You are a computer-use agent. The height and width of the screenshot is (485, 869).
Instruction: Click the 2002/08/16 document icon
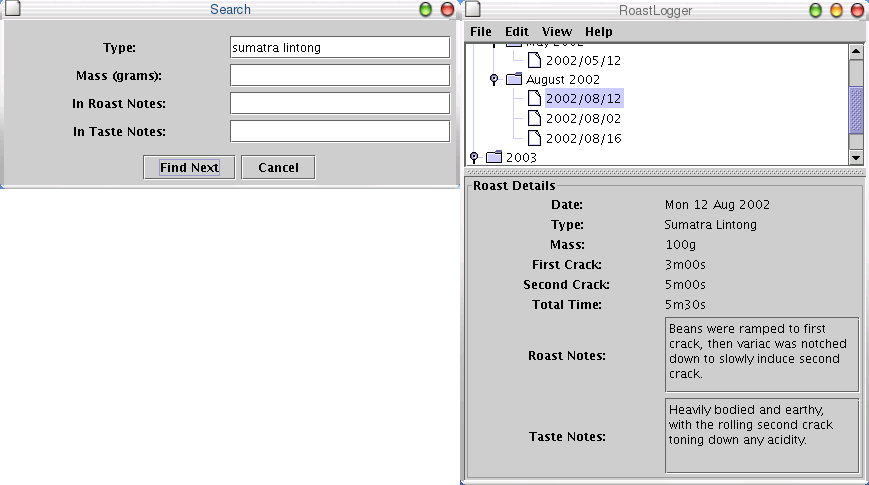[534, 138]
